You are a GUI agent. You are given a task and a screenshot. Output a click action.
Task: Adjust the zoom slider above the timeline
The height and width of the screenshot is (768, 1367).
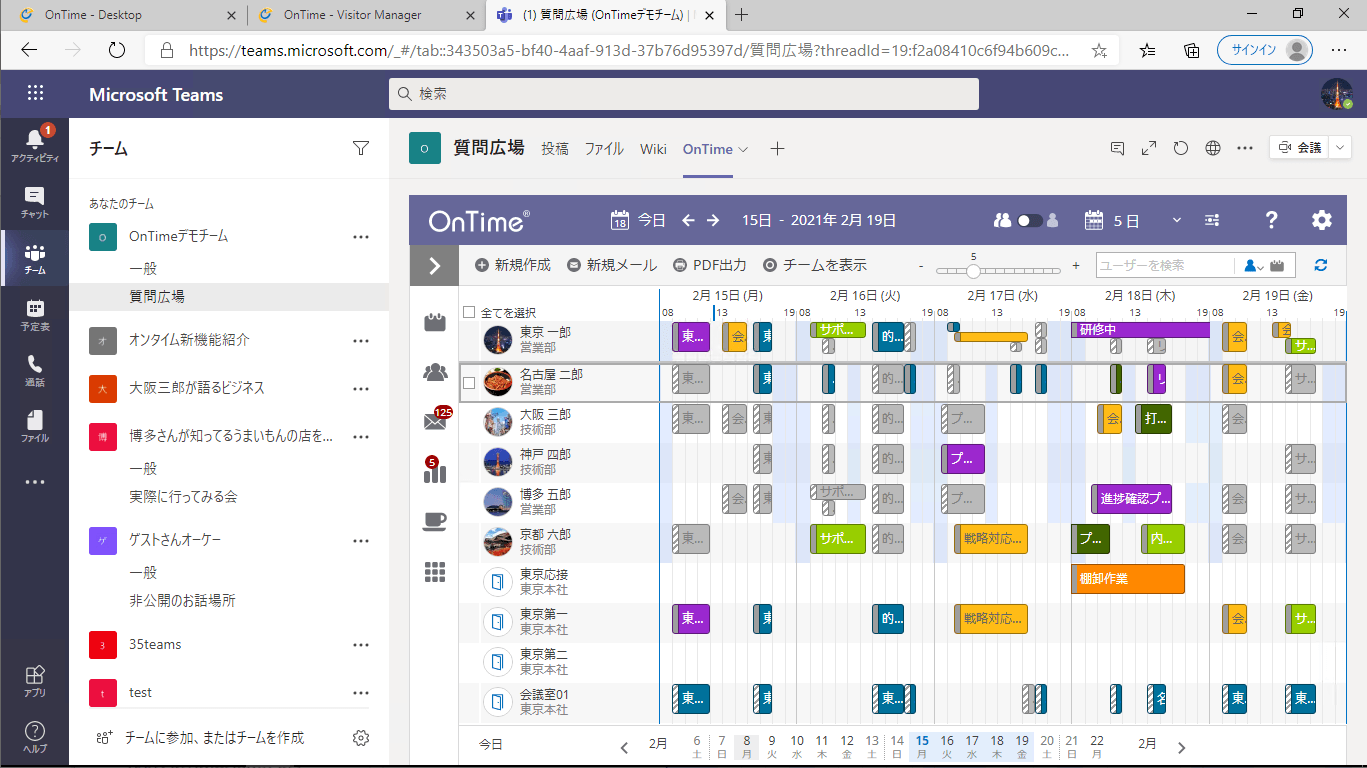pyautogui.click(x=973, y=269)
